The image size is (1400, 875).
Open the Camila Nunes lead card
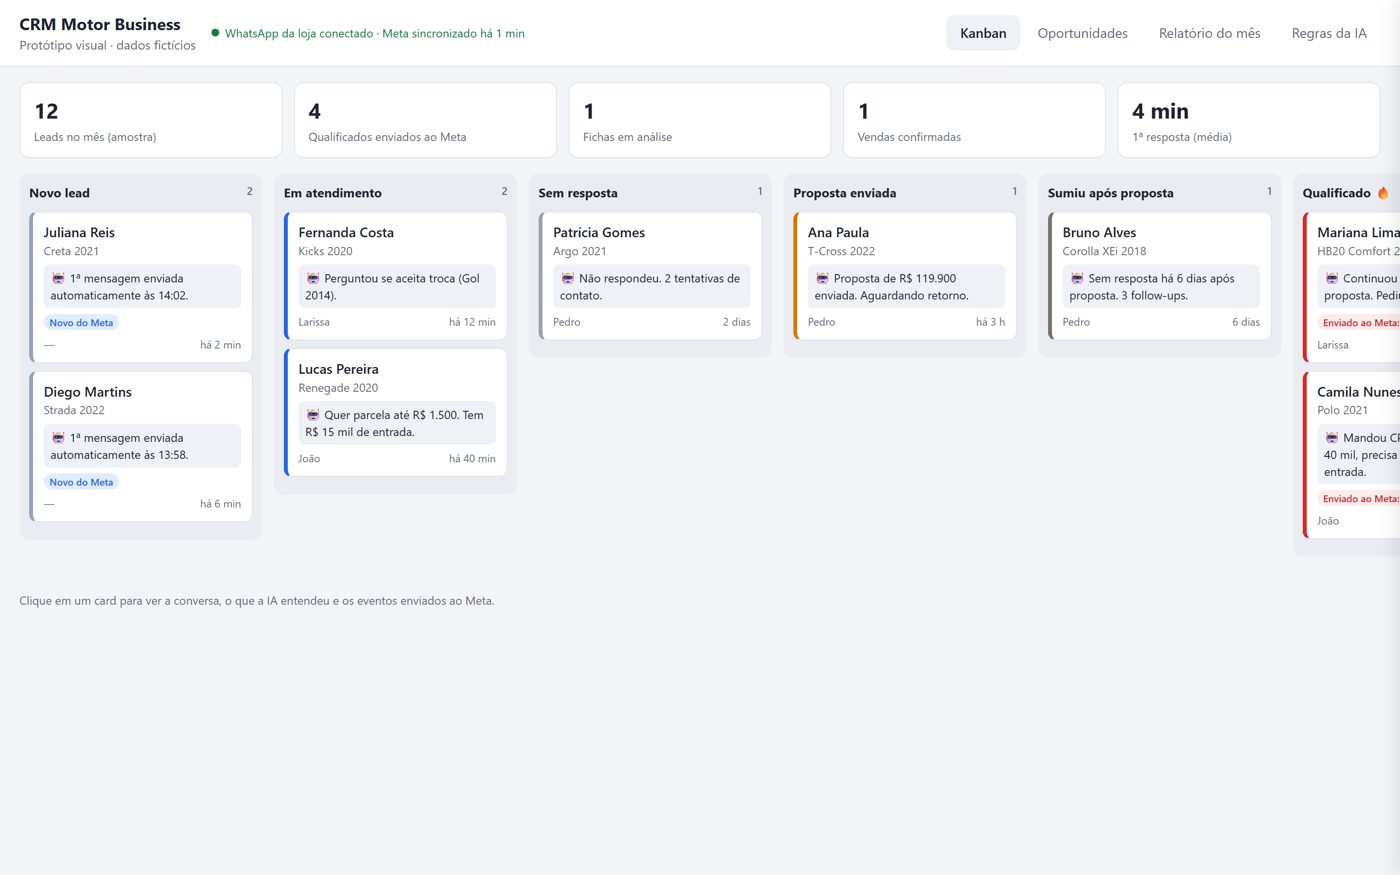[x=1351, y=455]
